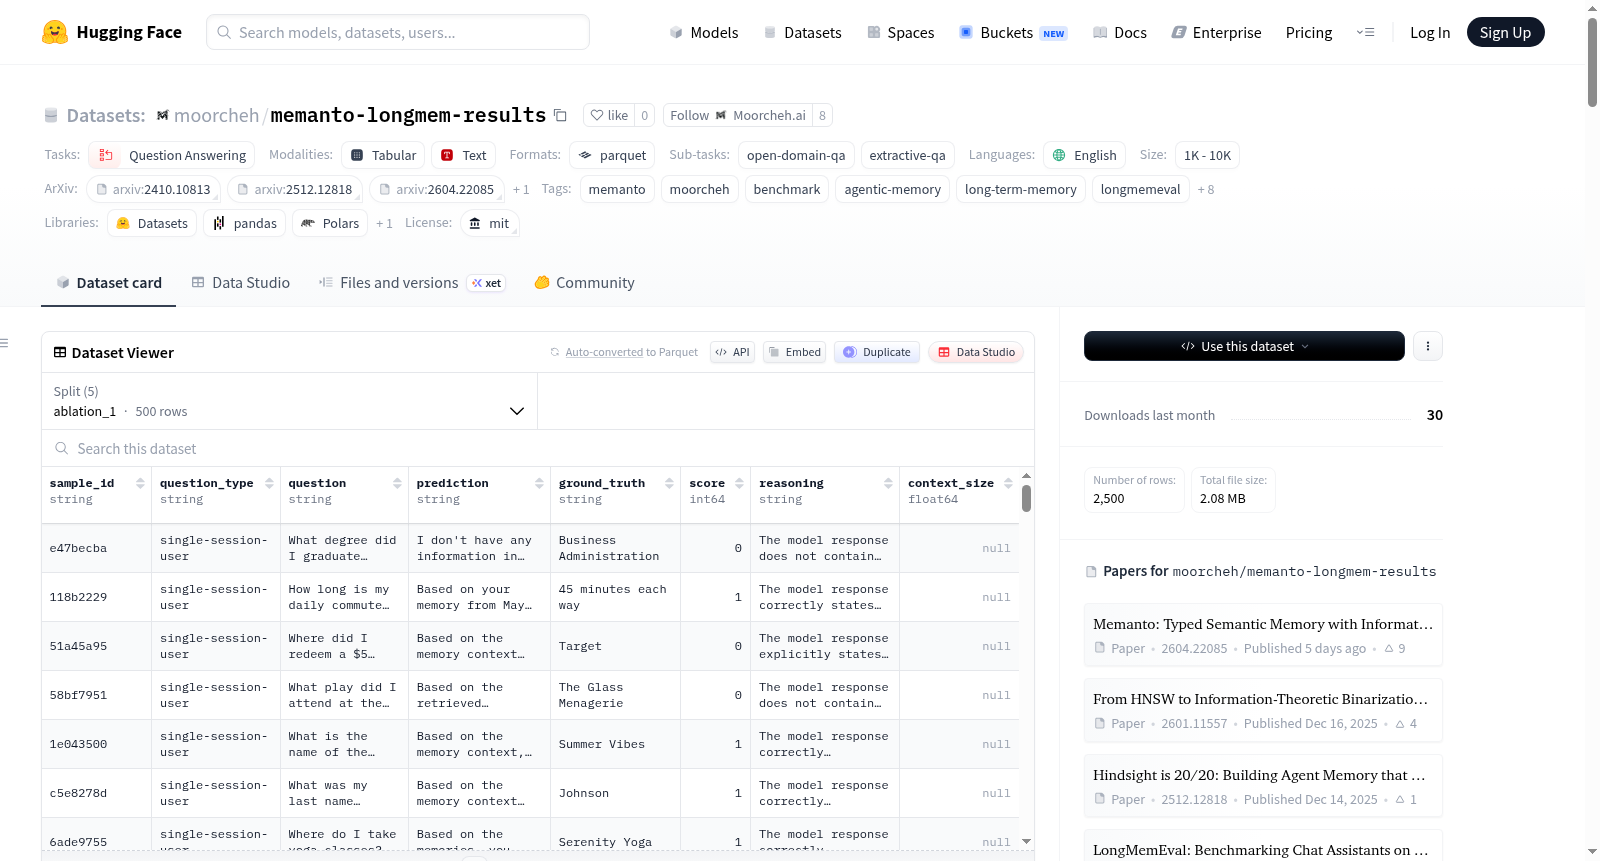
Task: Open Datasets in the top navigation
Action: click(x=802, y=32)
